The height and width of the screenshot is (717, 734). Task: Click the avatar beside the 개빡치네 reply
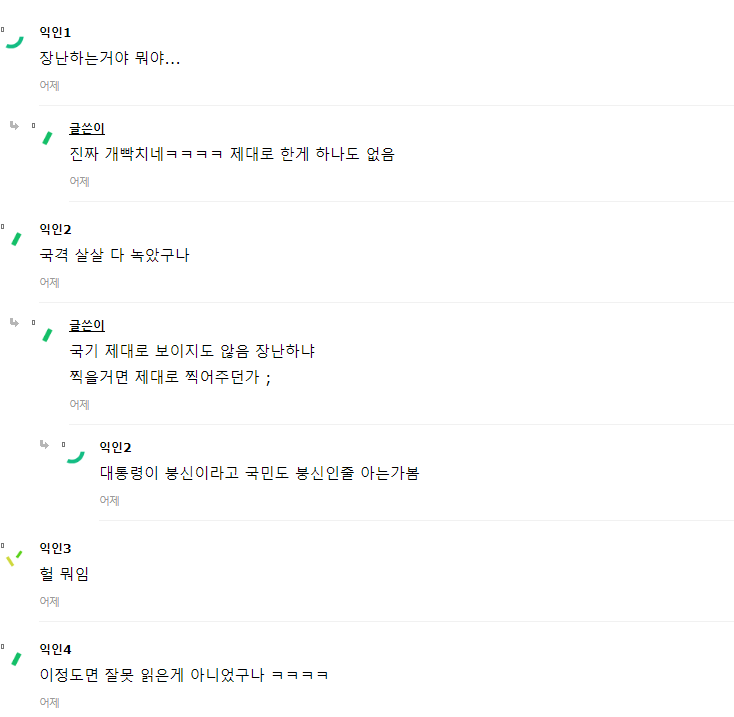click(45, 136)
